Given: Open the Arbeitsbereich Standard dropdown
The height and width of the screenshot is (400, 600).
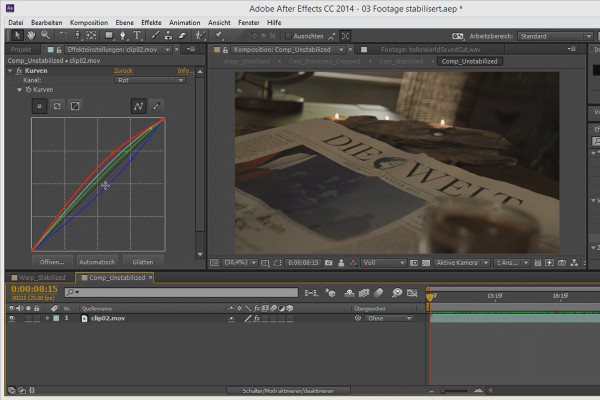Looking at the screenshot, I should [x=555, y=36].
